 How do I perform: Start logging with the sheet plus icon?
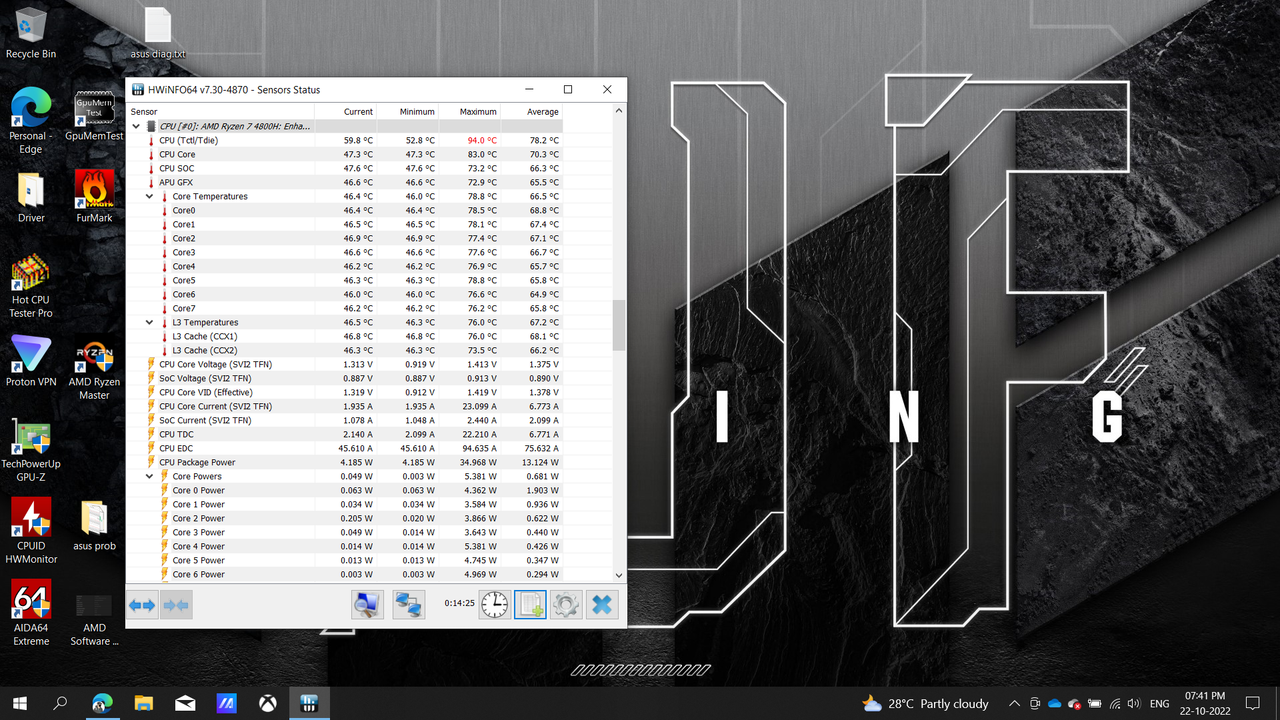[530, 604]
